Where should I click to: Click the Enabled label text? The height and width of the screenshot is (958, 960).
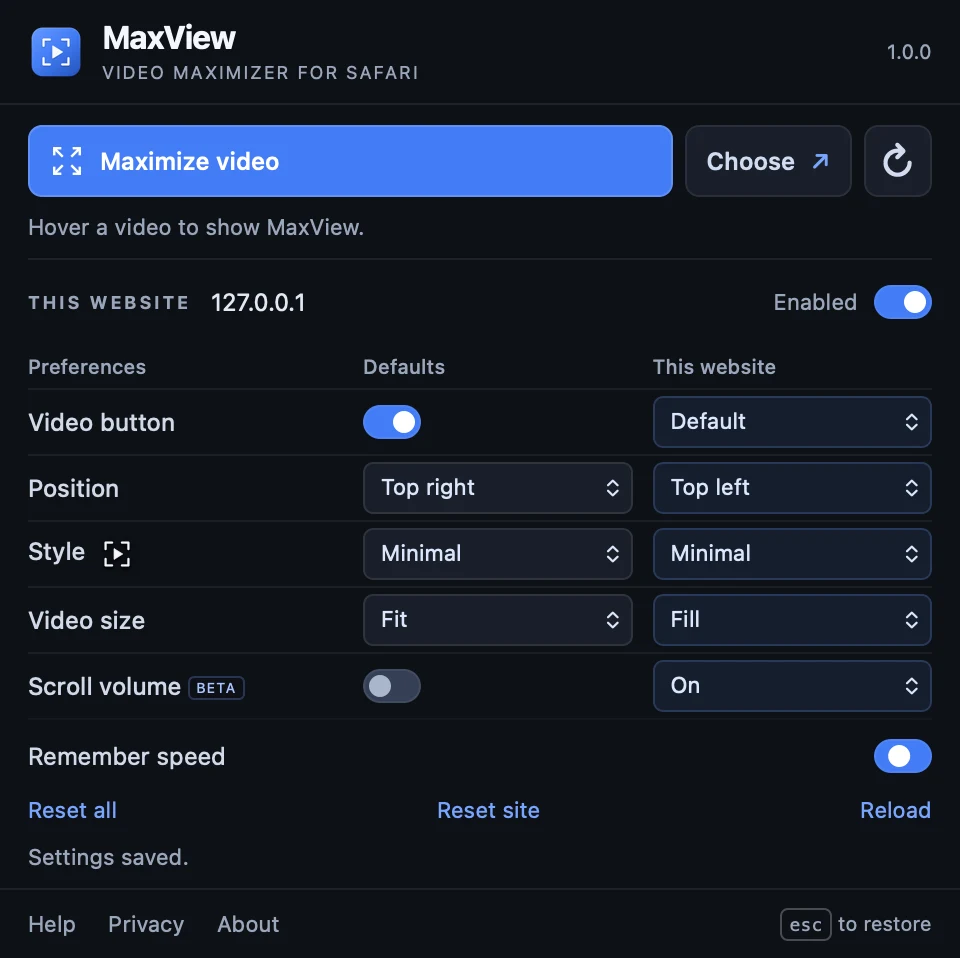[x=815, y=302]
